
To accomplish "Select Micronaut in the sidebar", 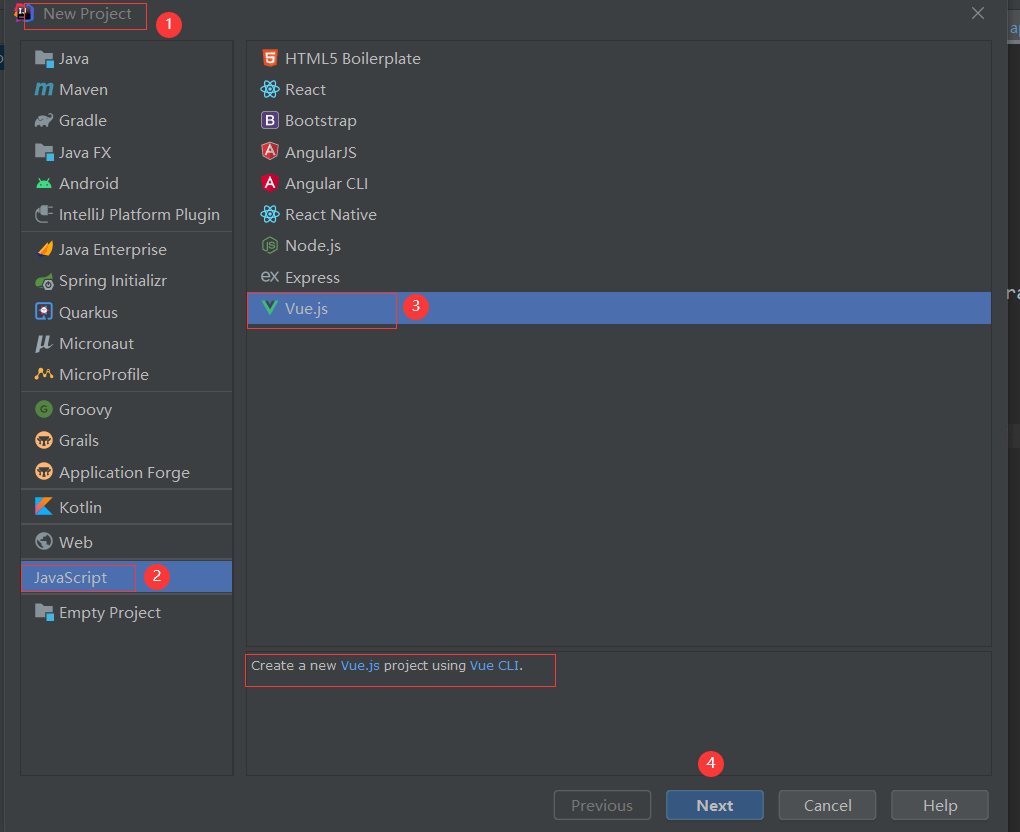I will coord(126,343).
